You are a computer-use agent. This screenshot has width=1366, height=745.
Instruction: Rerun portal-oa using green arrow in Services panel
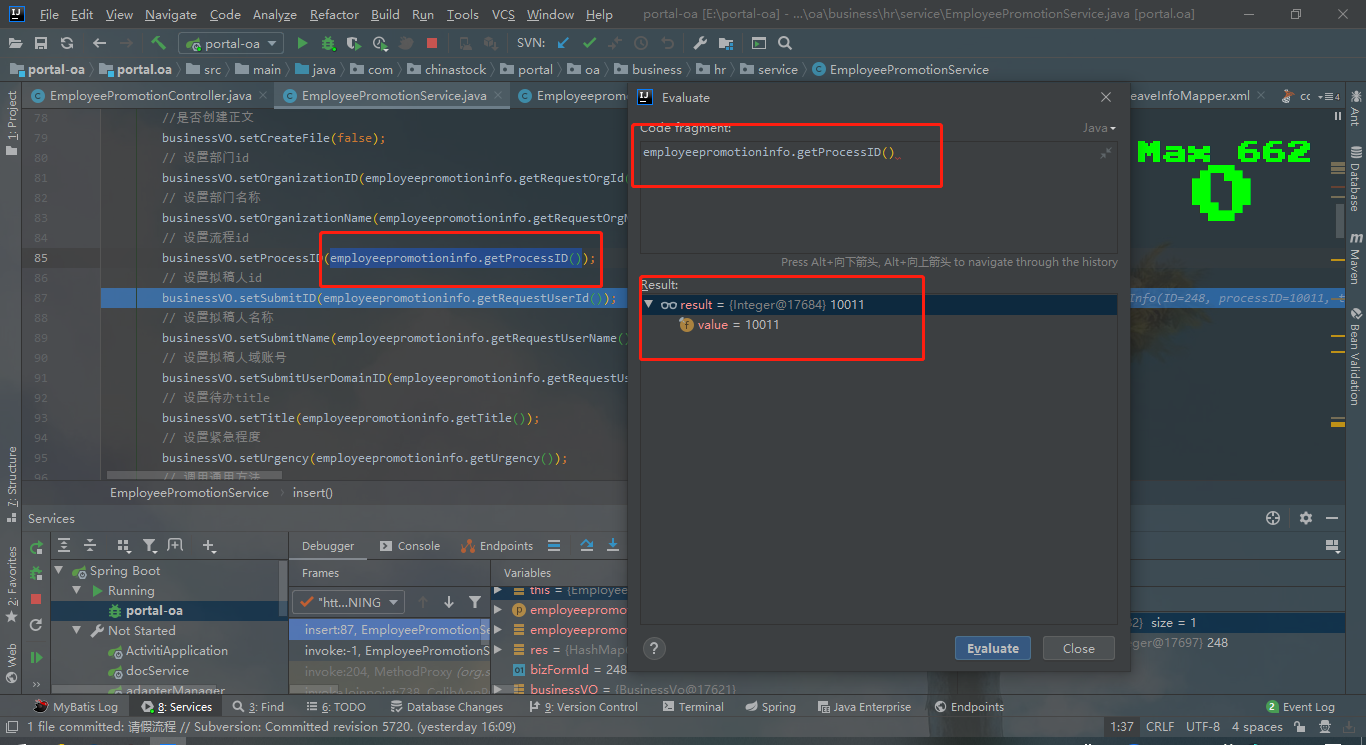36,545
